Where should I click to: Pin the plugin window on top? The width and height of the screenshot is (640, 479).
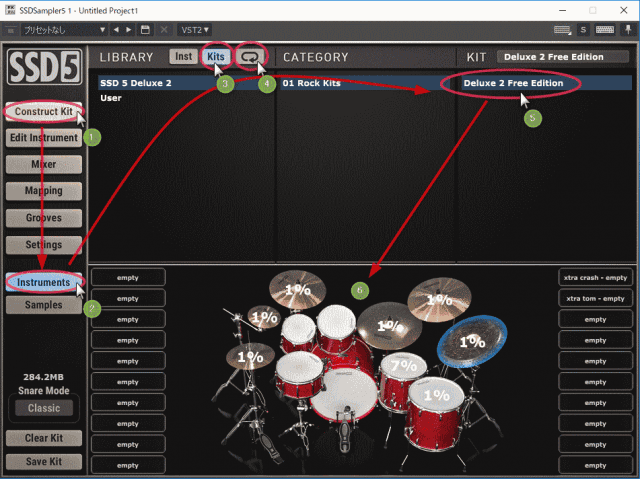coord(628,30)
